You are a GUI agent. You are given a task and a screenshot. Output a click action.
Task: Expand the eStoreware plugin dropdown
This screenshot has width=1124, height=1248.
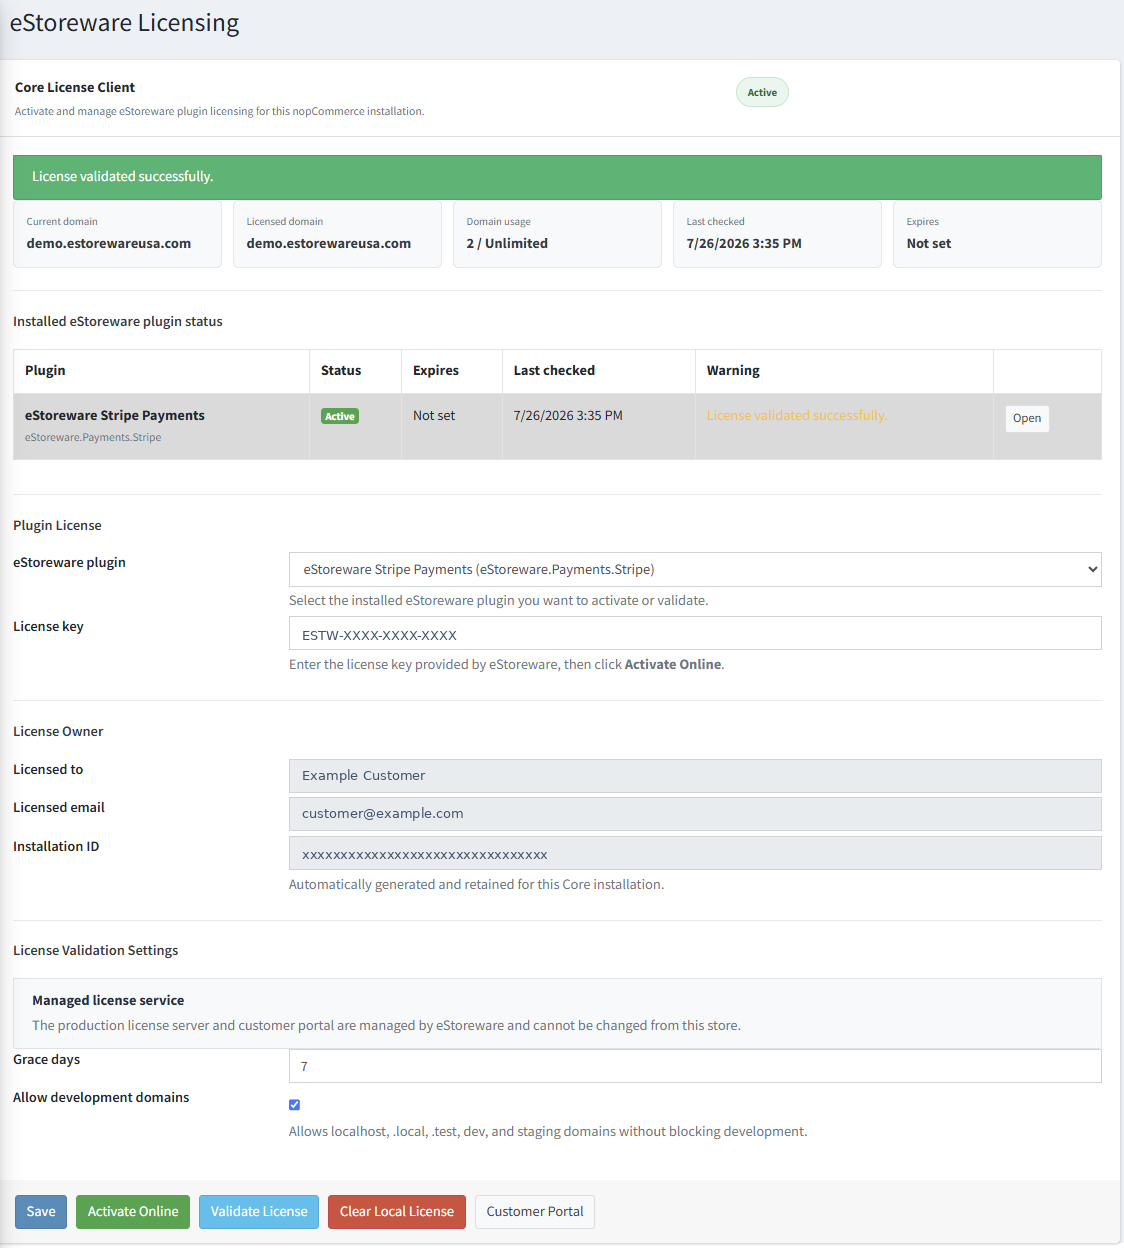coord(695,569)
